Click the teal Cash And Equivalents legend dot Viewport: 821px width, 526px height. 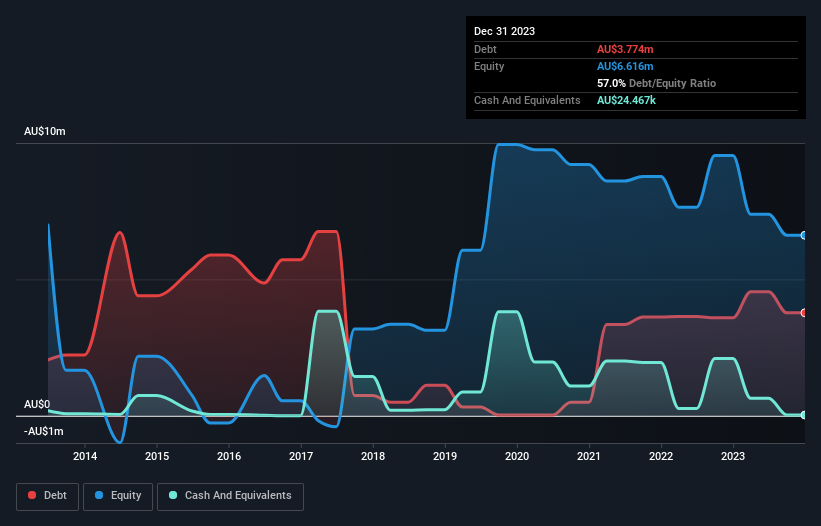[x=173, y=495]
